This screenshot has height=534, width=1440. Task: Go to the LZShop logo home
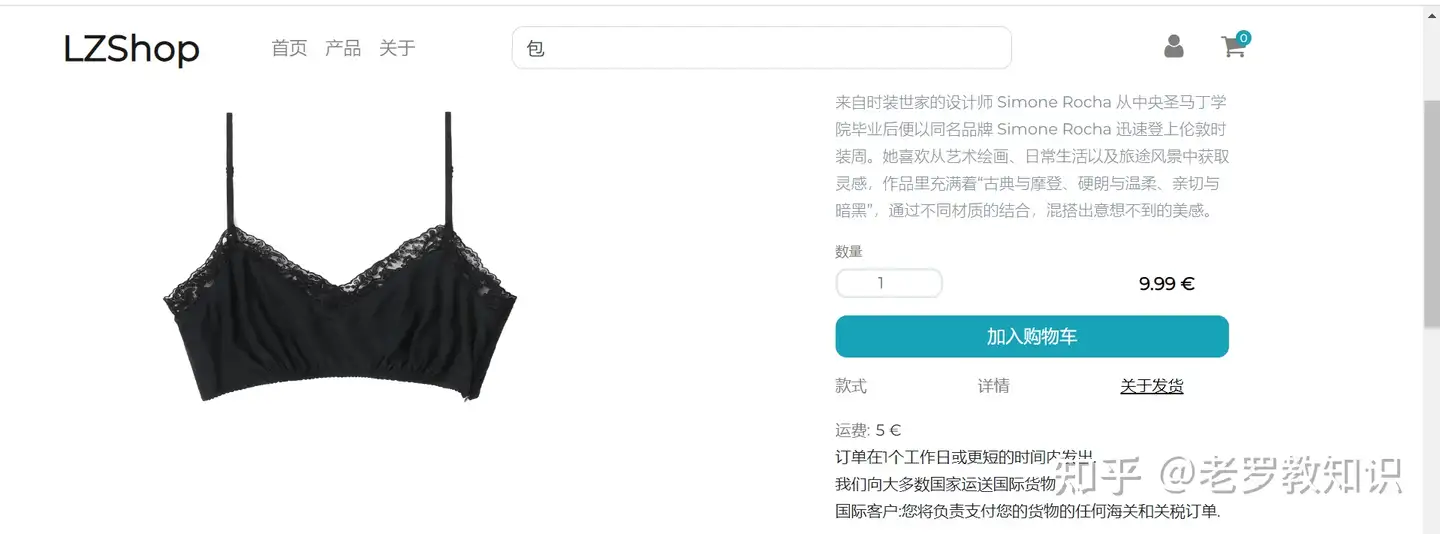131,48
